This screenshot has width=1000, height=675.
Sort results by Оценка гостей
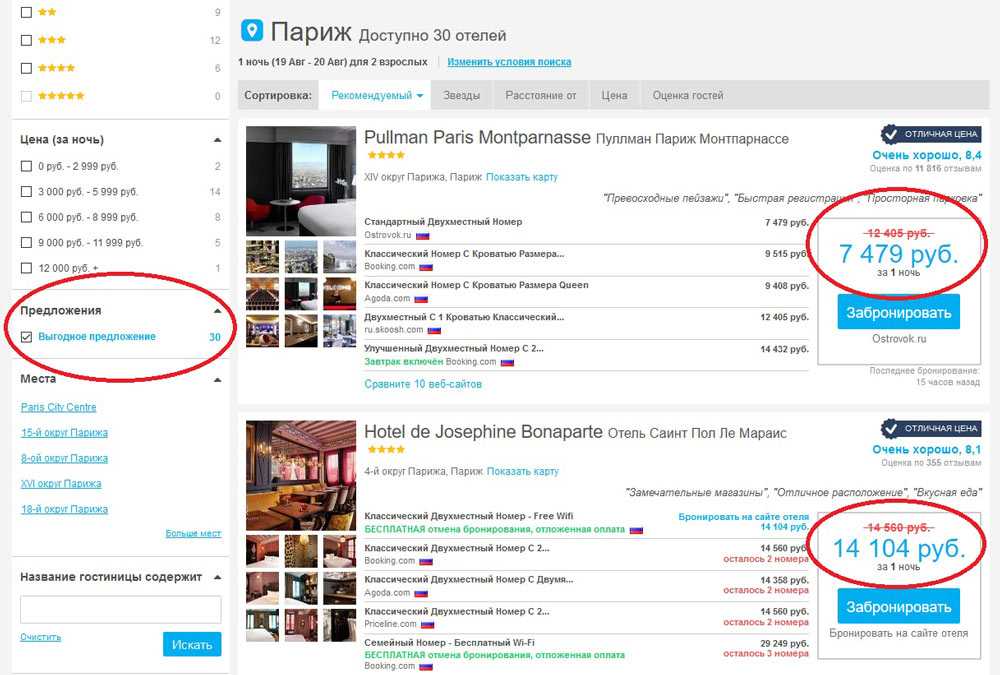687,96
